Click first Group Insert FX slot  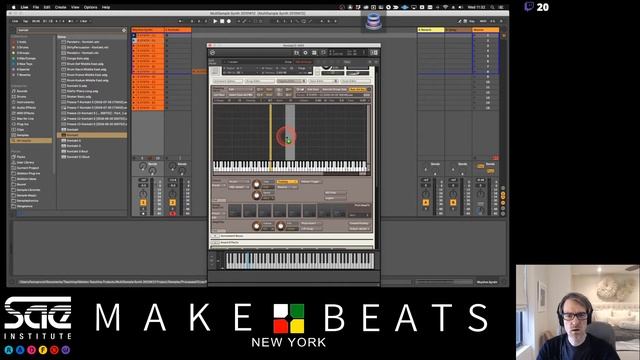pyautogui.click(x=235, y=211)
